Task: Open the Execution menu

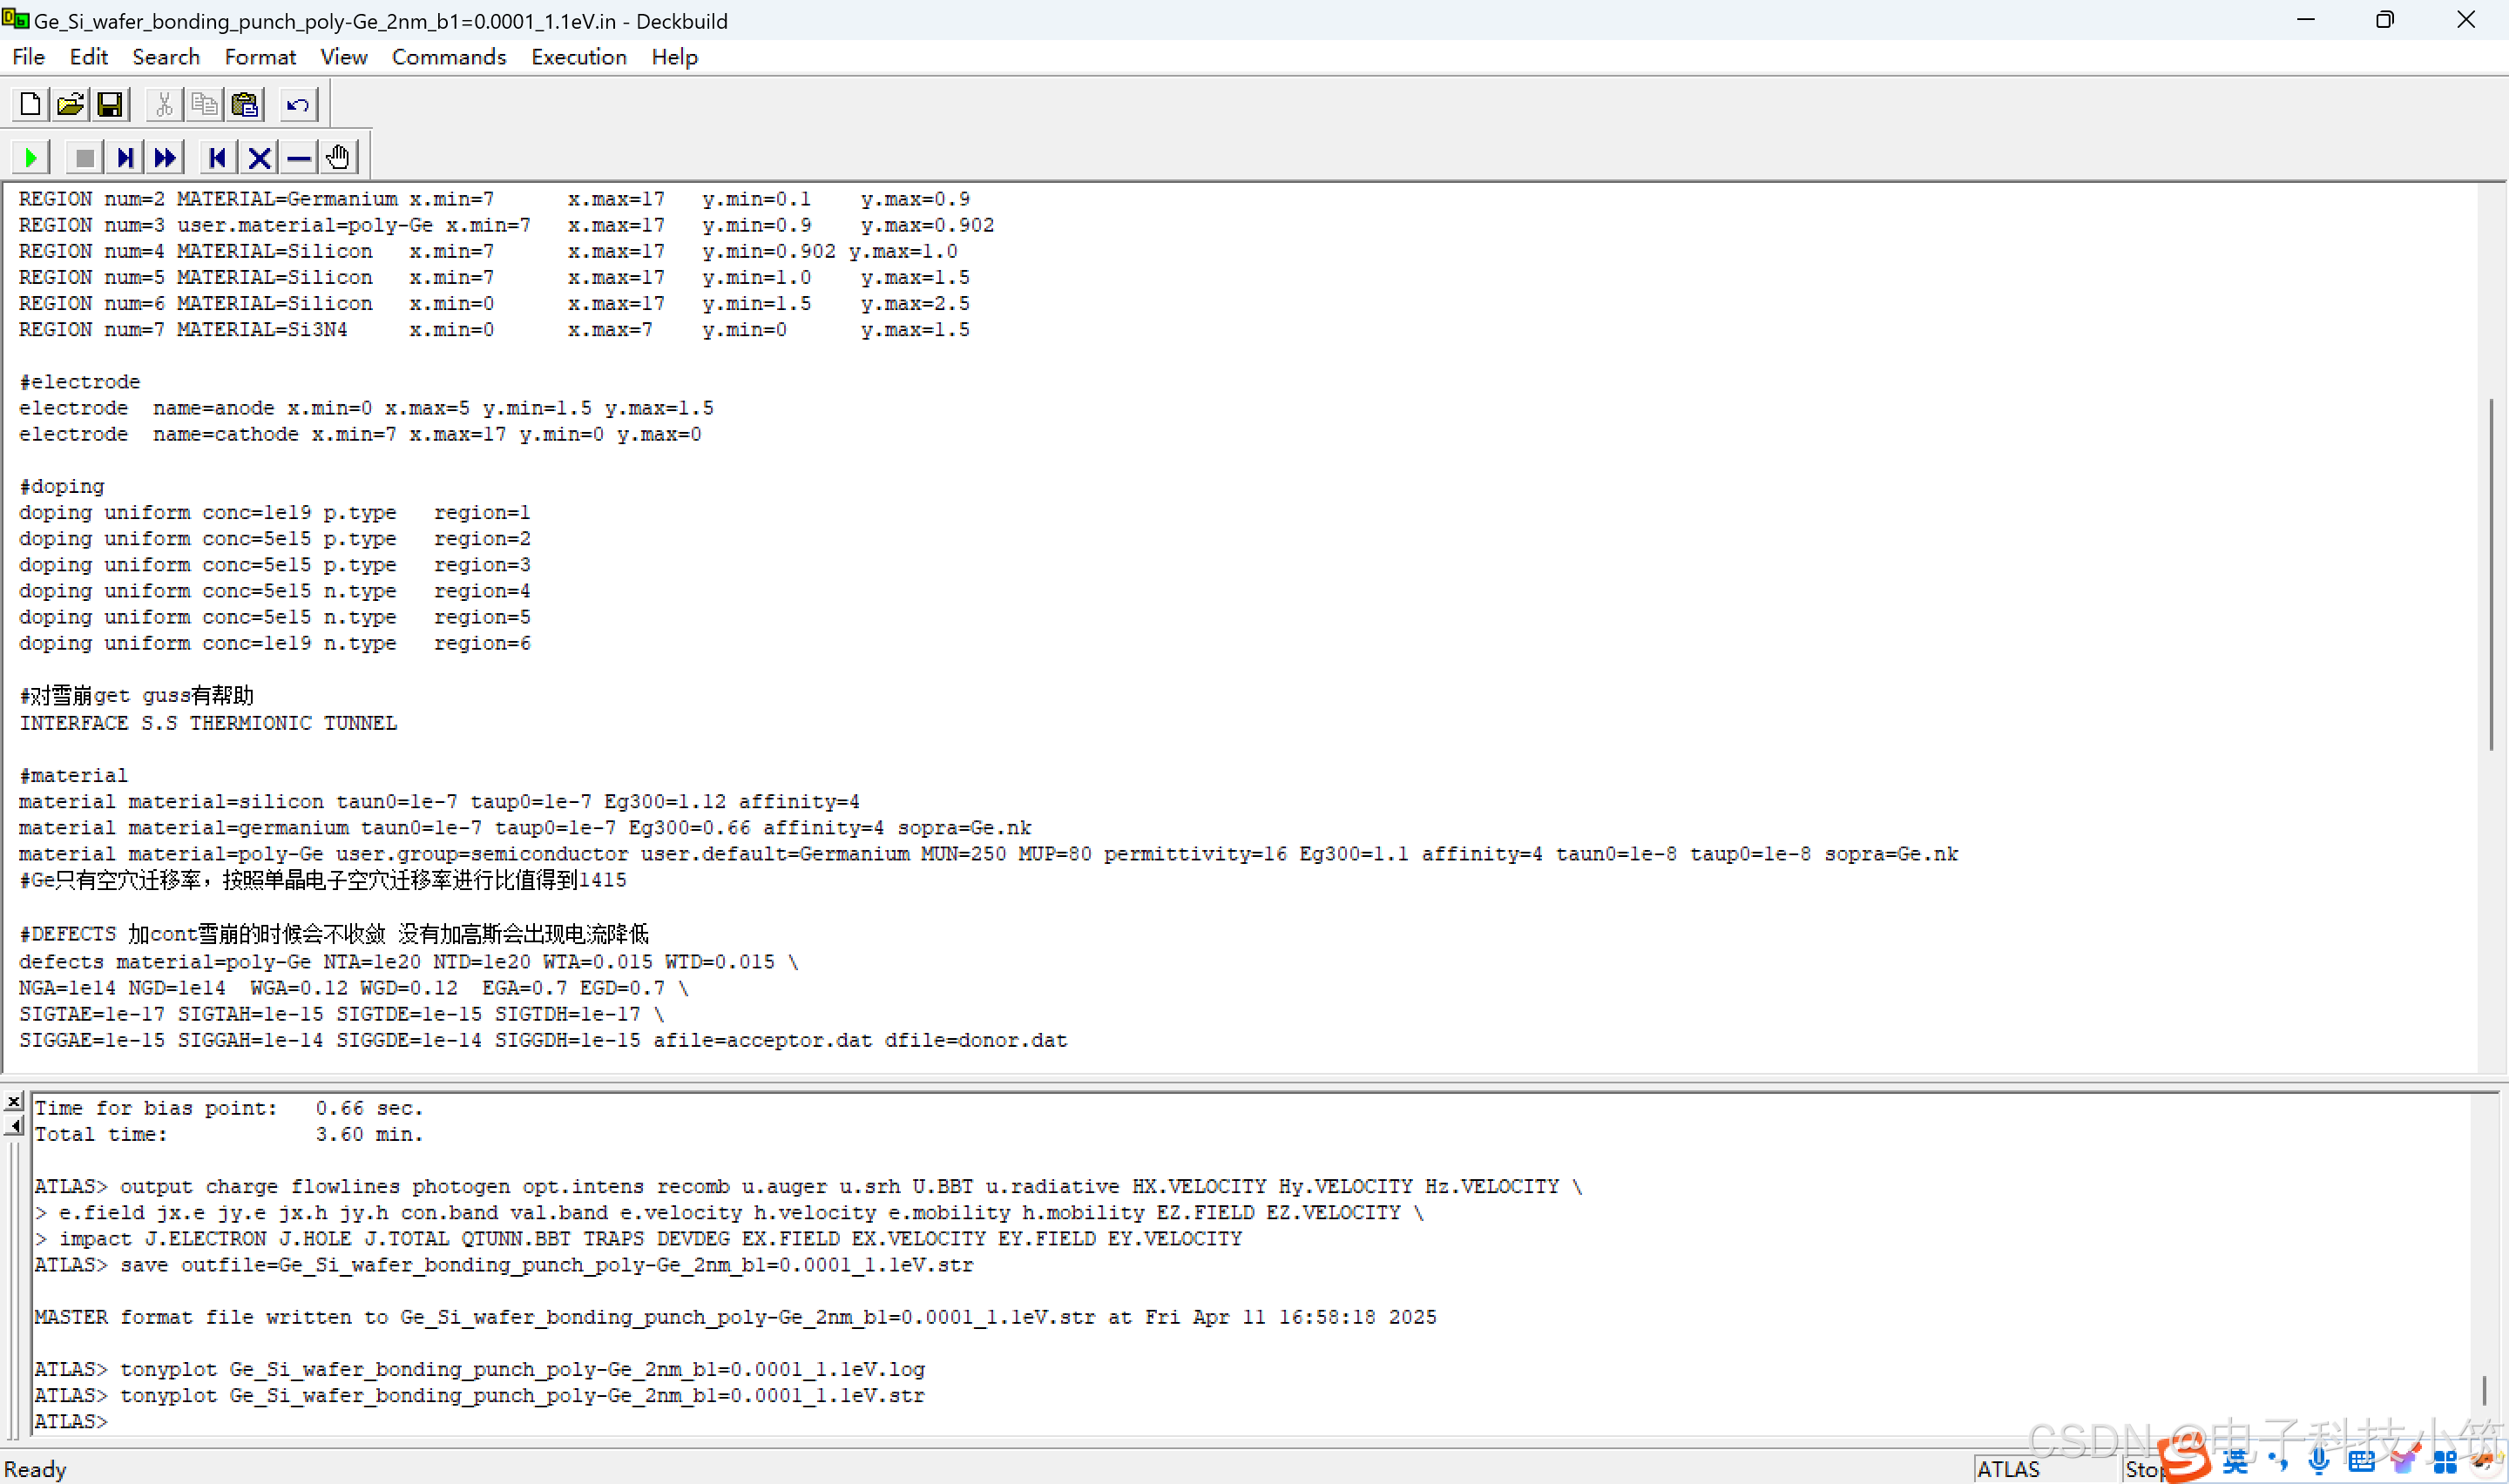Action: (578, 57)
